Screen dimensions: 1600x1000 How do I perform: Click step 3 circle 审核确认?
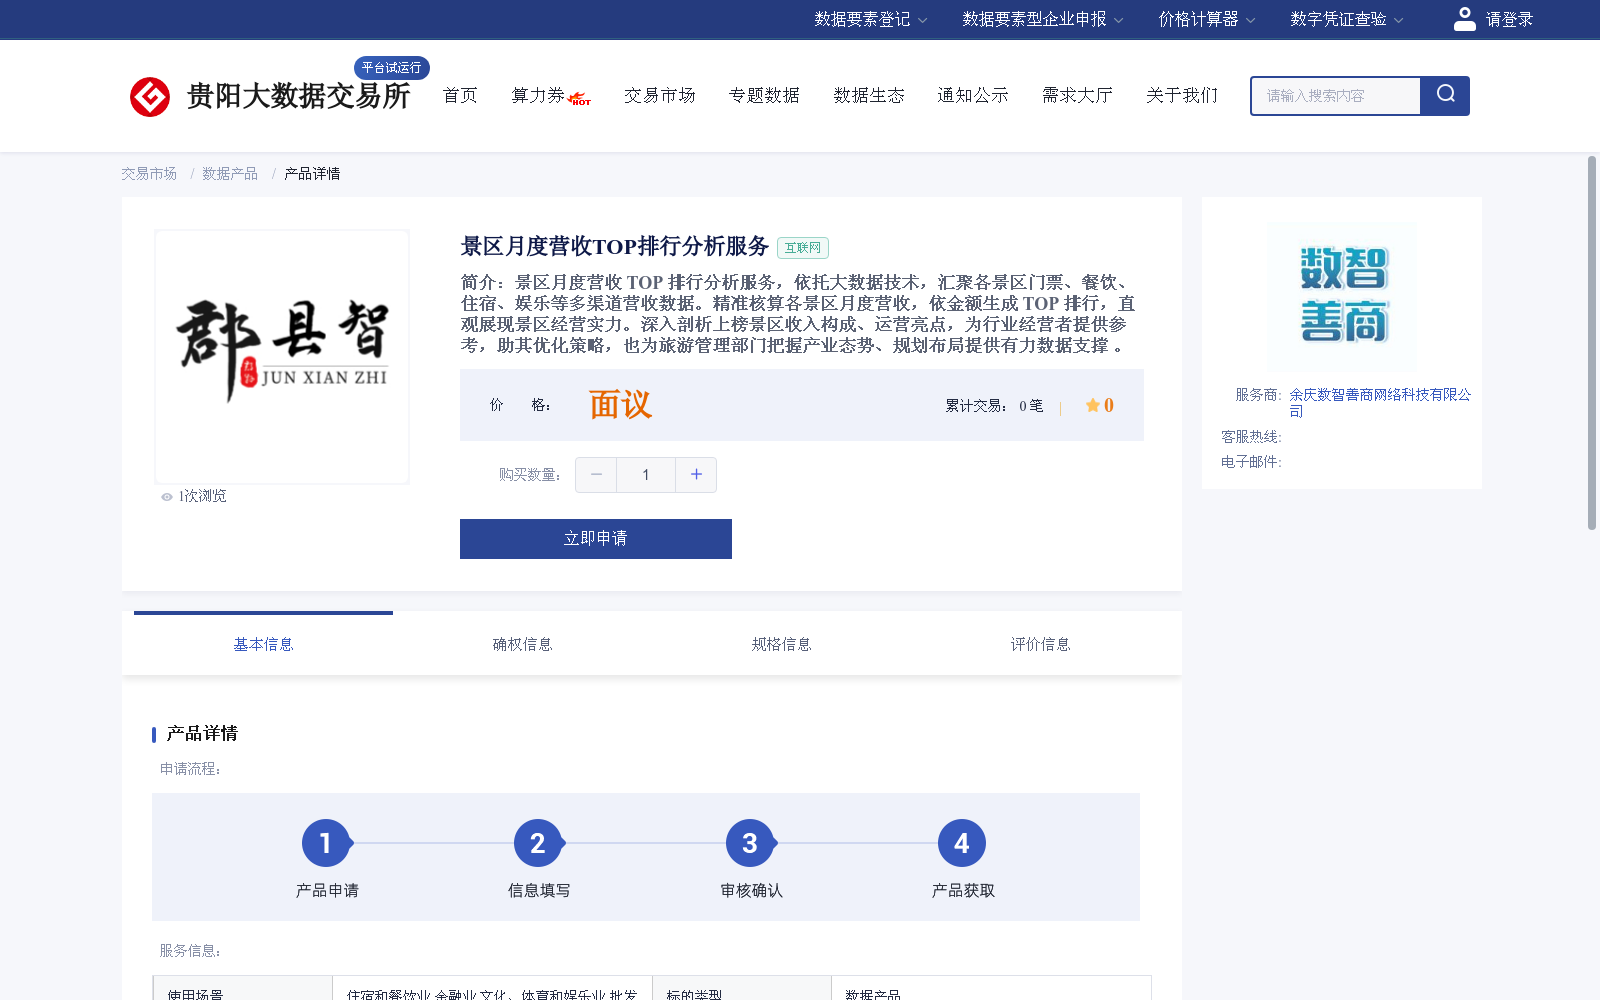coord(750,844)
